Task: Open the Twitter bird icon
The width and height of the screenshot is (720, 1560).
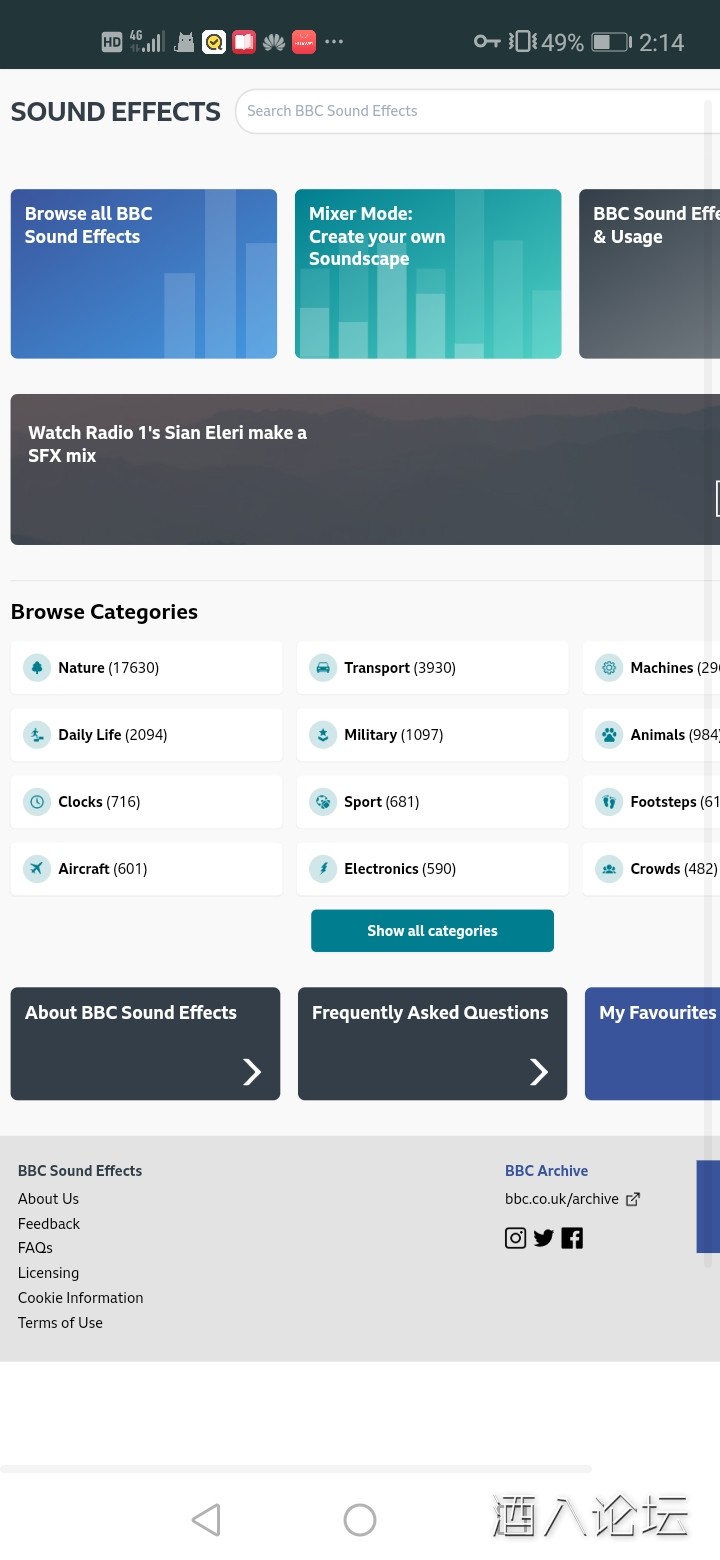Action: pyautogui.click(x=544, y=1238)
